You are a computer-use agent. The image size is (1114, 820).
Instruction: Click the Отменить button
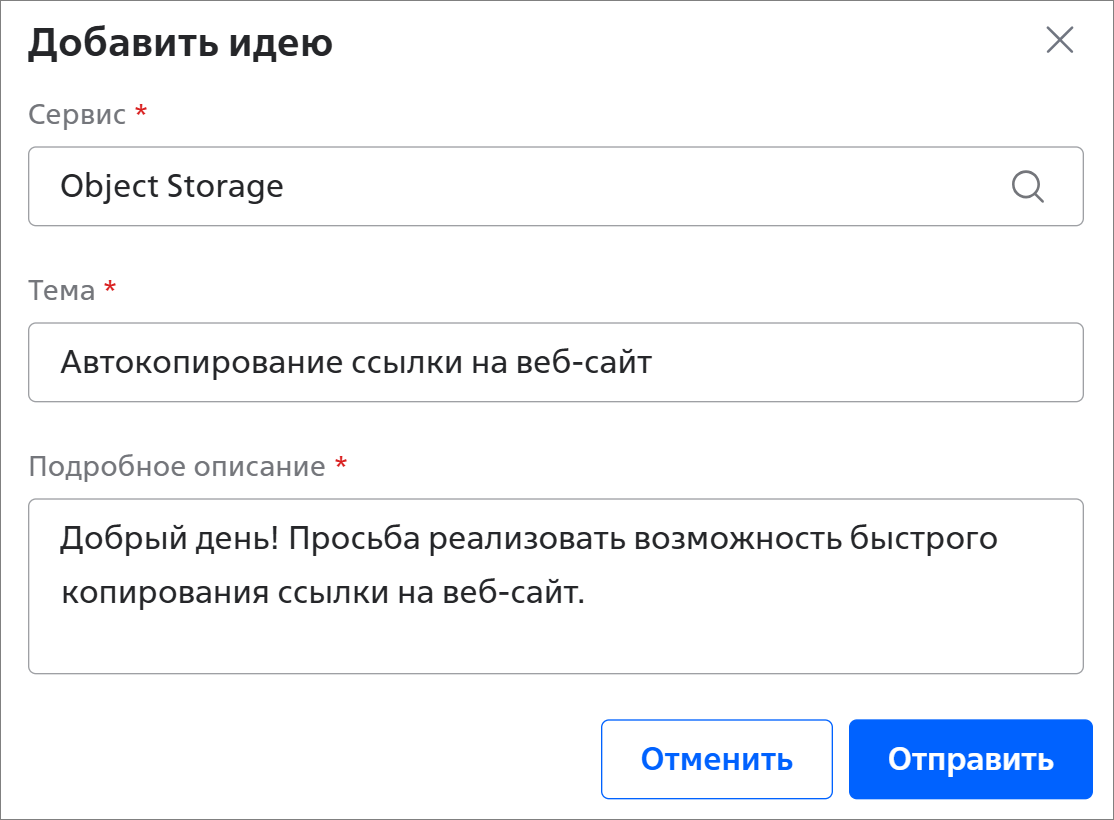click(717, 759)
